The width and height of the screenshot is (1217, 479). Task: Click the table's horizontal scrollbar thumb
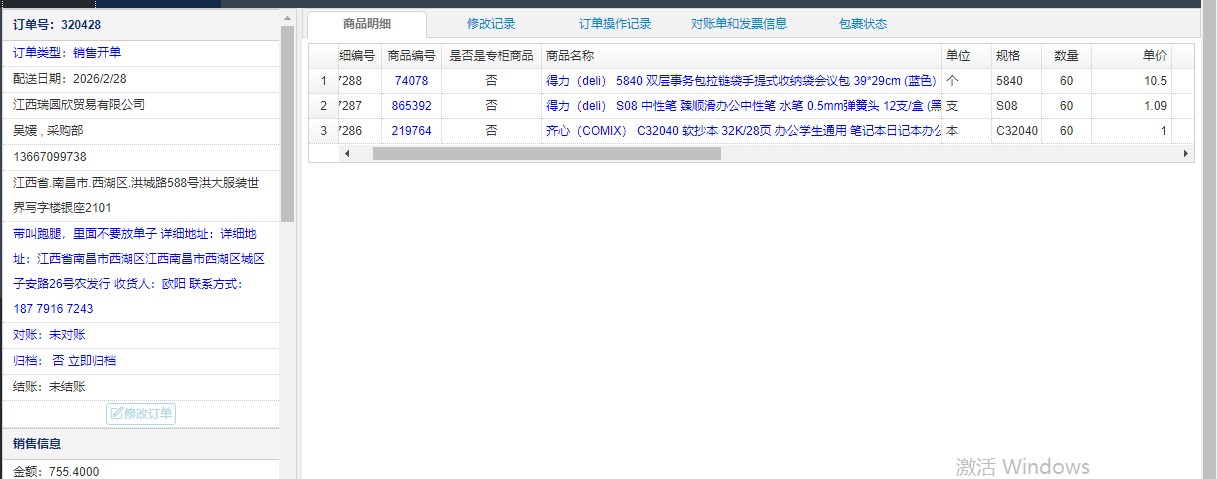click(x=546, y=154)
